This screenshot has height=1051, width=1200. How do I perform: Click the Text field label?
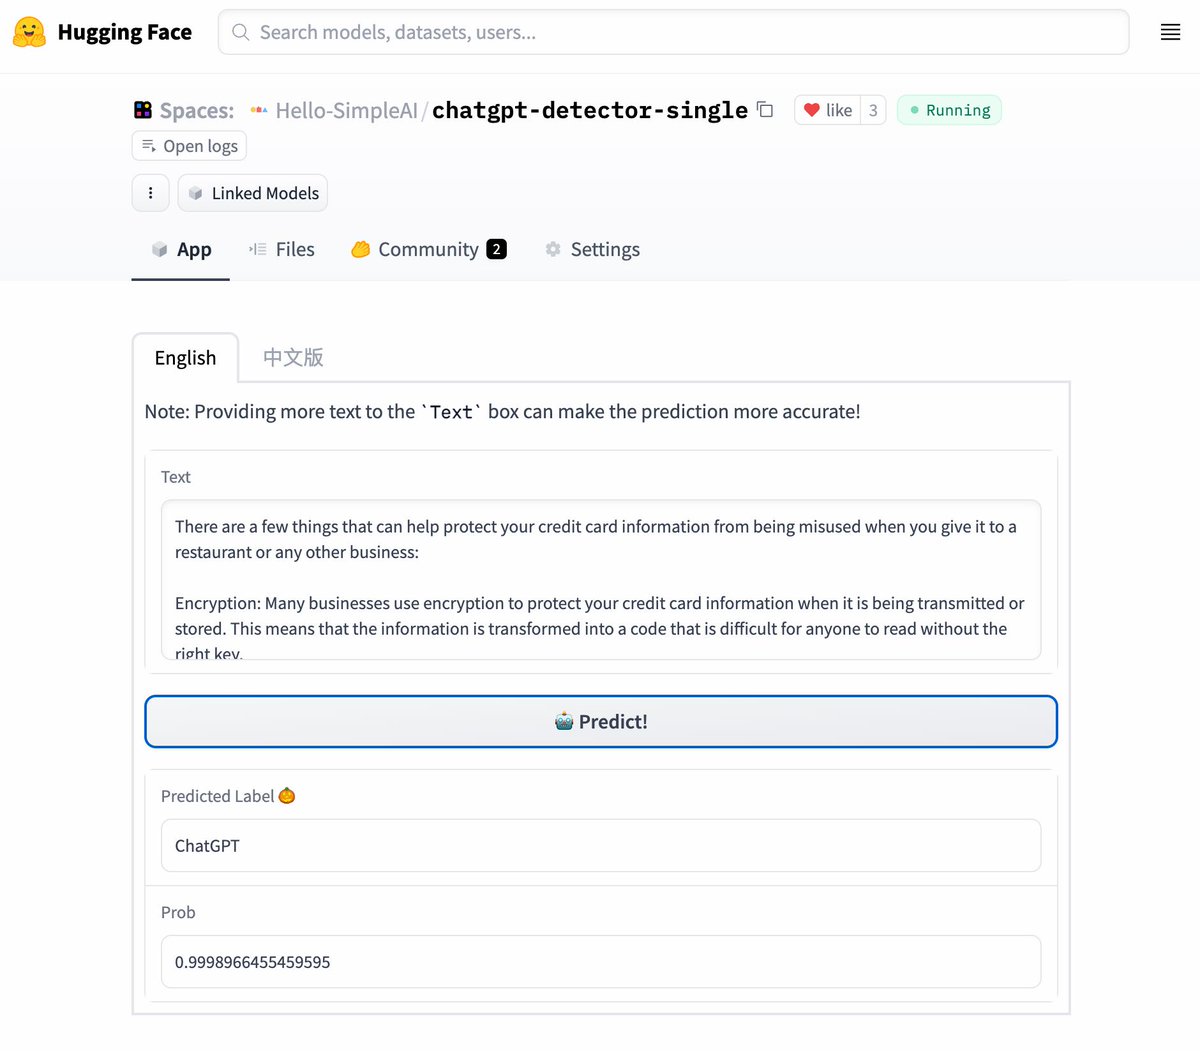176,477
